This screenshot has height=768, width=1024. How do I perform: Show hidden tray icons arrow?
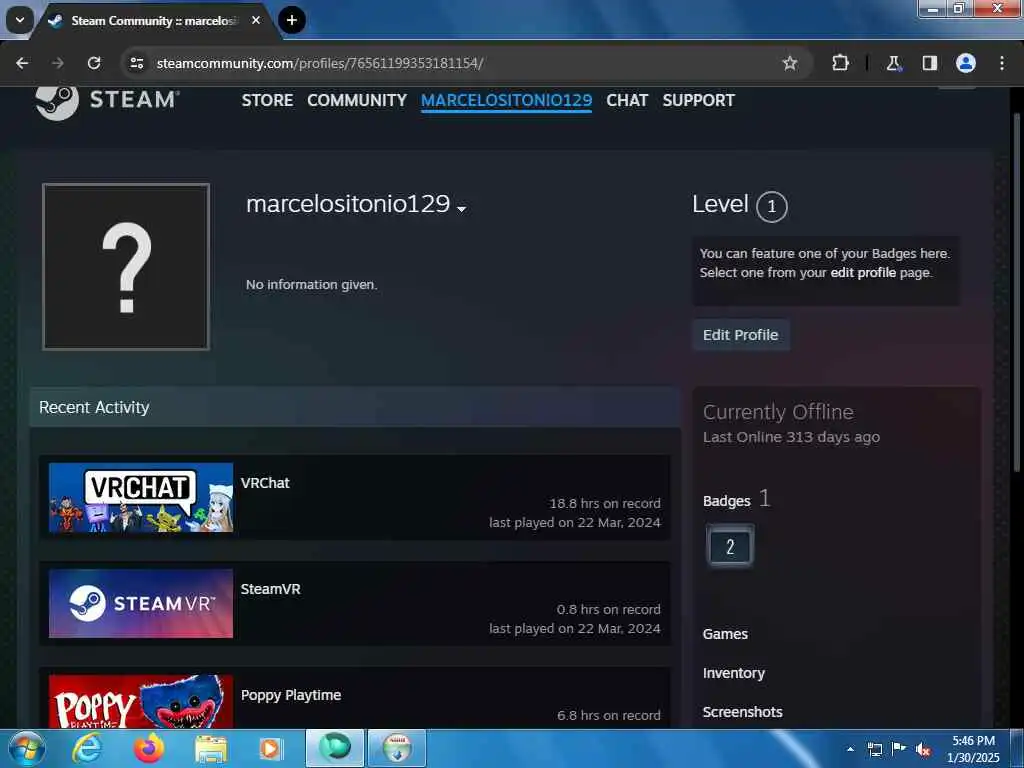[x=850, y=749]
